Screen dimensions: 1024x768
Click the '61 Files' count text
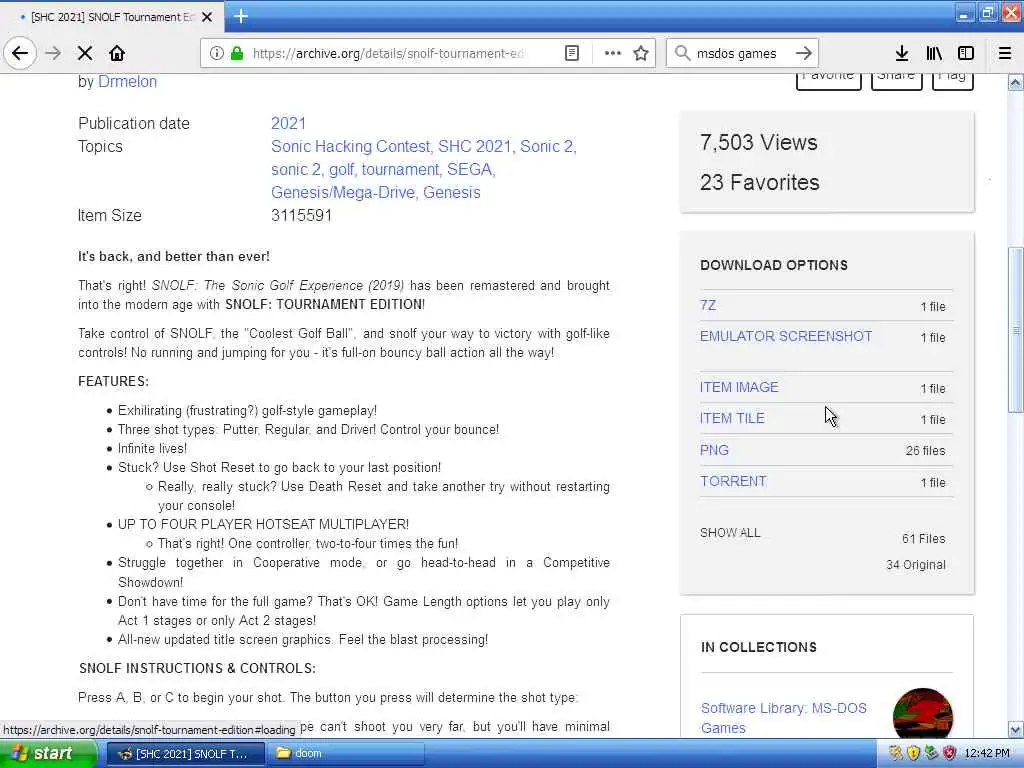point(923,539)
